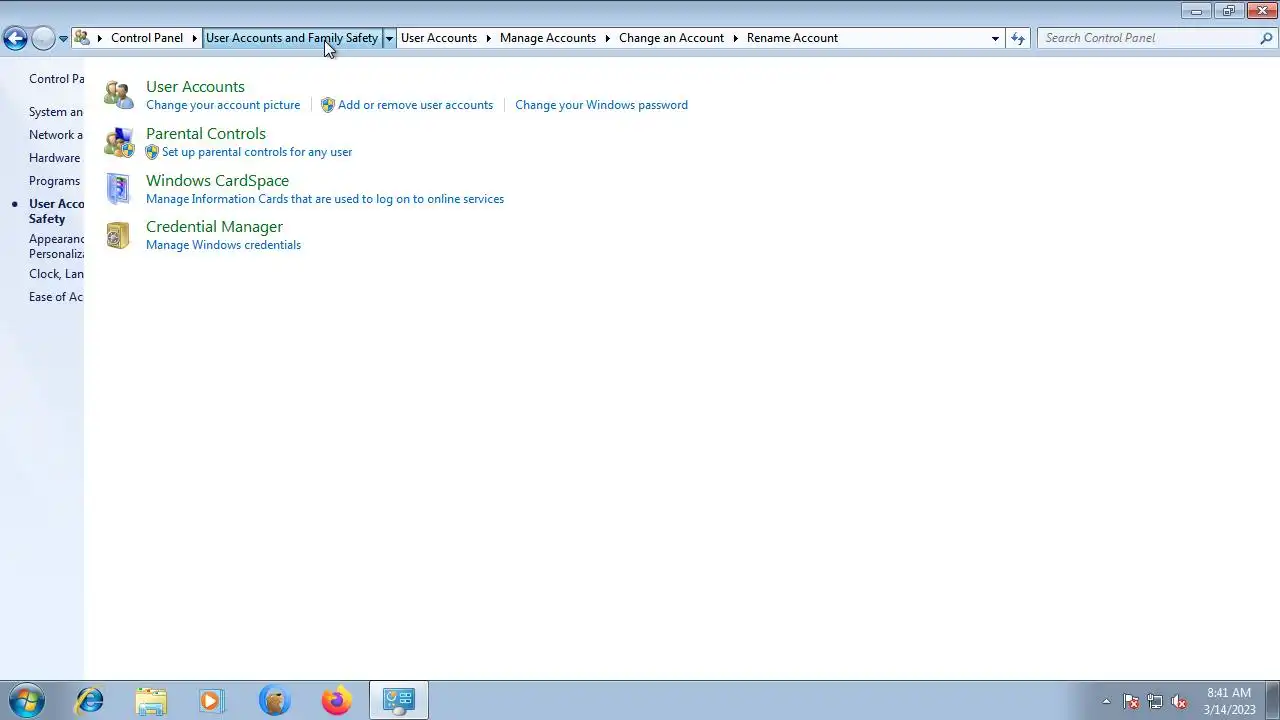Expand the arrow after Control Panel breadcrumb
Image resolution: width=1280 pixels, height=720 pixels.
(x=194, y=38)
